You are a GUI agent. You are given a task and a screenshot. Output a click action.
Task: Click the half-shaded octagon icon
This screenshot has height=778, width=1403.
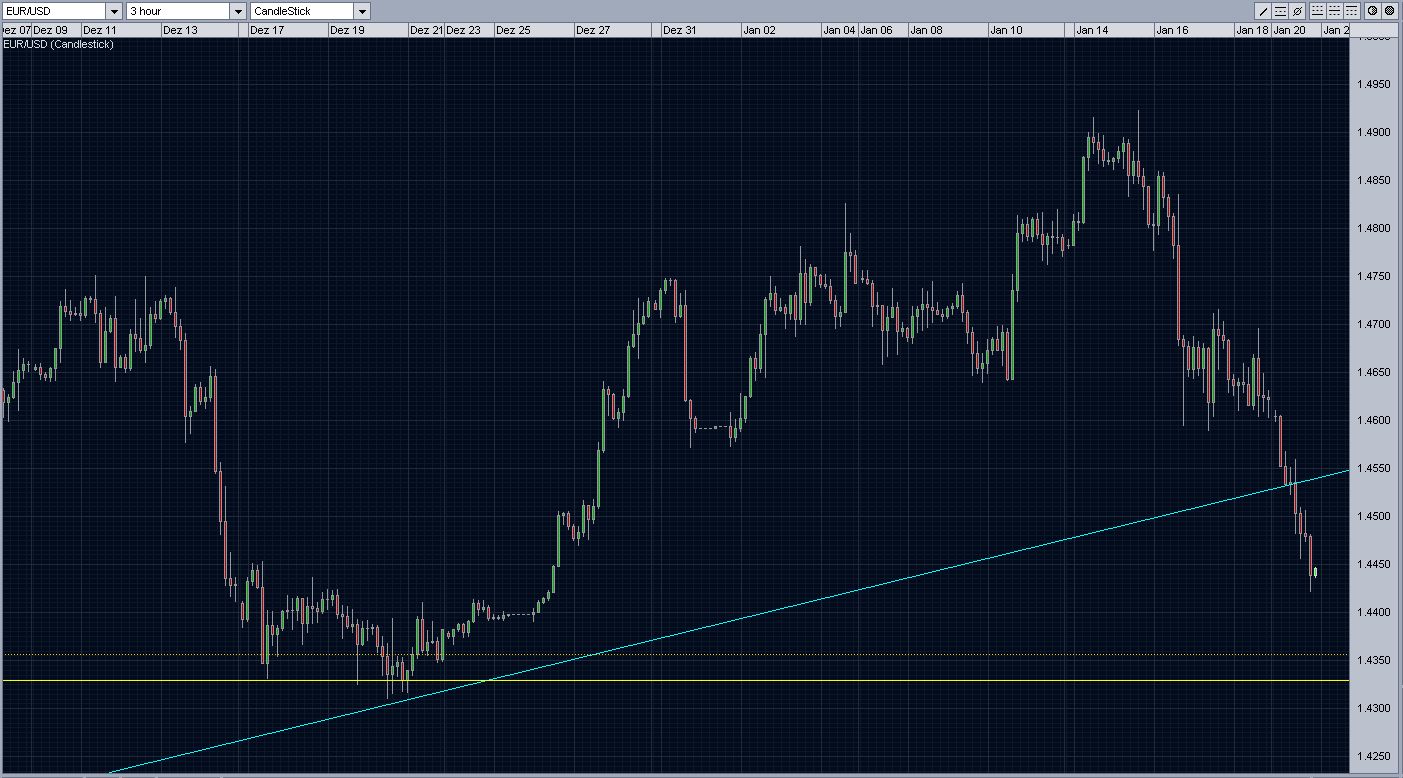(x=1373, y=11)
